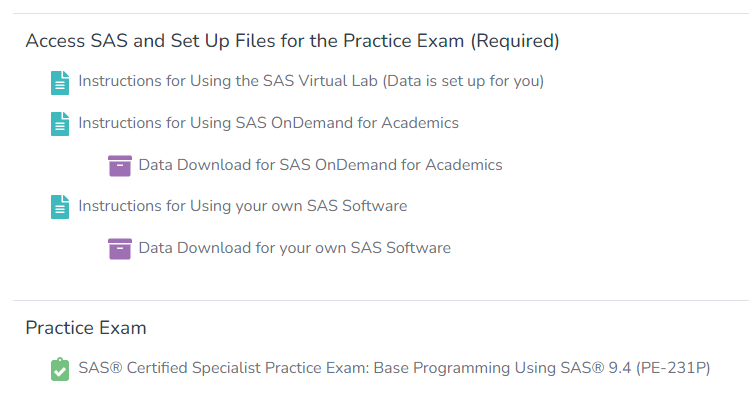Click the '(Required)' label in the section heading
The height and width of the screenshot is (401, 749).
514,41
